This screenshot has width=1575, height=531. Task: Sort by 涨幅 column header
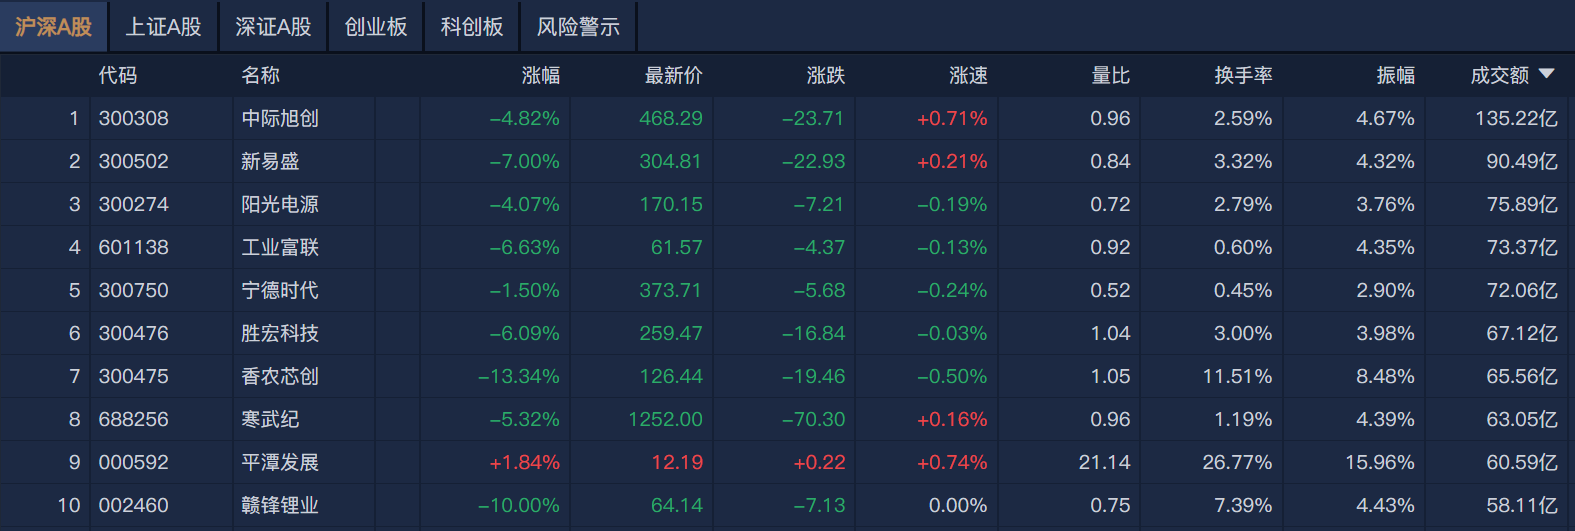541,76
